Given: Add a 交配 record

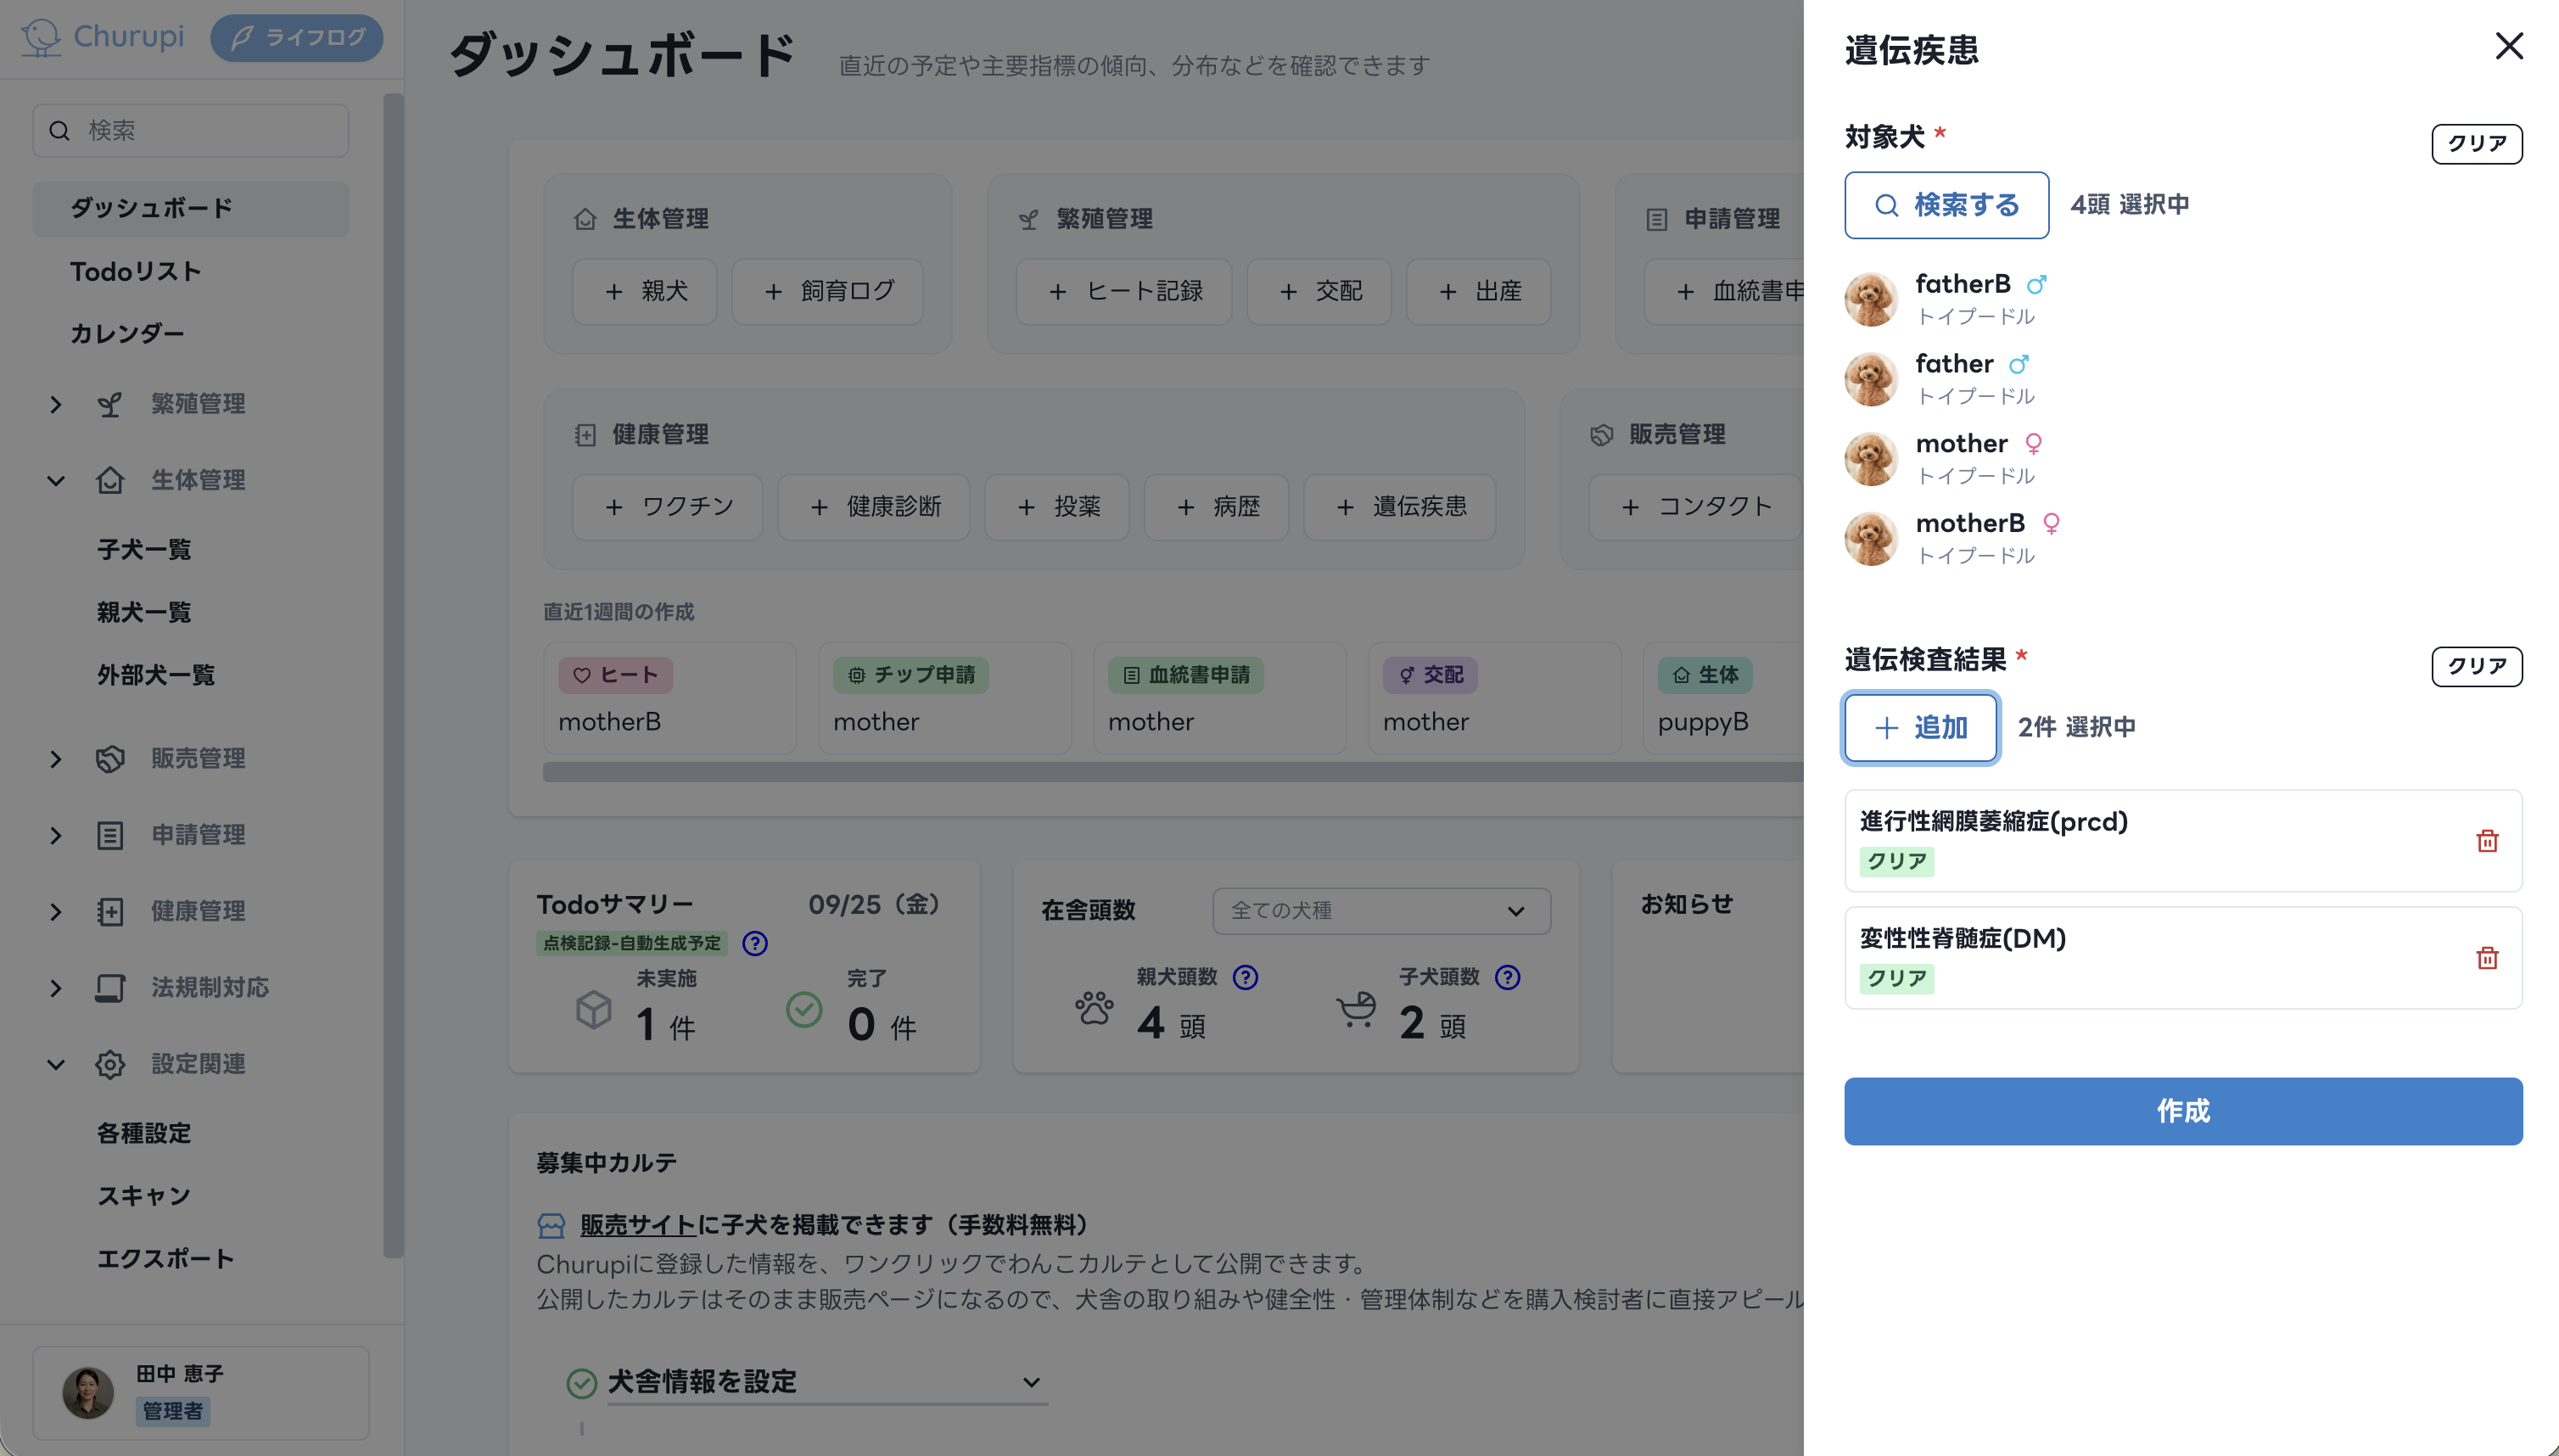Looking at the screenshot, I should [x=1319, y=291].
